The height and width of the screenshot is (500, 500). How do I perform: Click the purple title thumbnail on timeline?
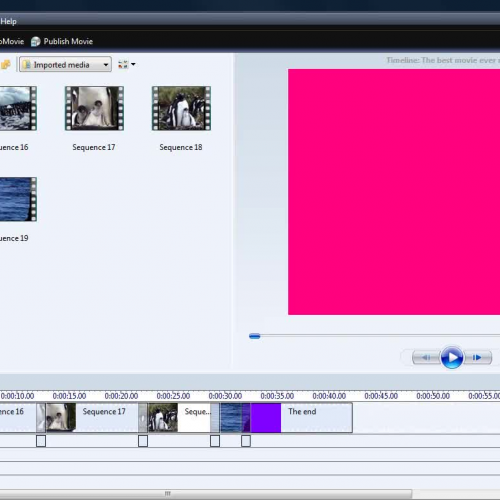(x=266, y=418)
